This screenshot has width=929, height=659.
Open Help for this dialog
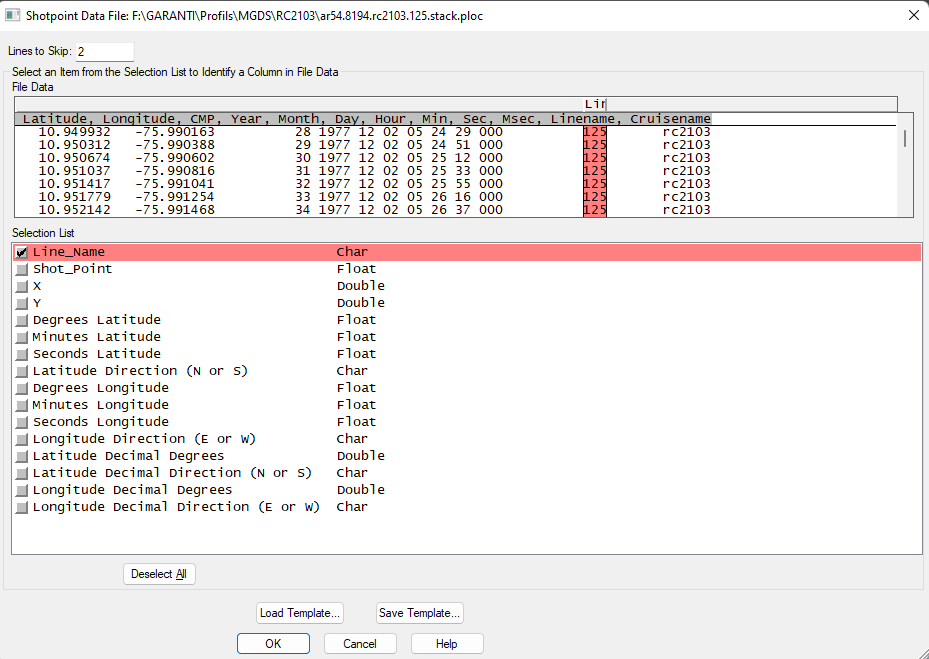[447, 644]
